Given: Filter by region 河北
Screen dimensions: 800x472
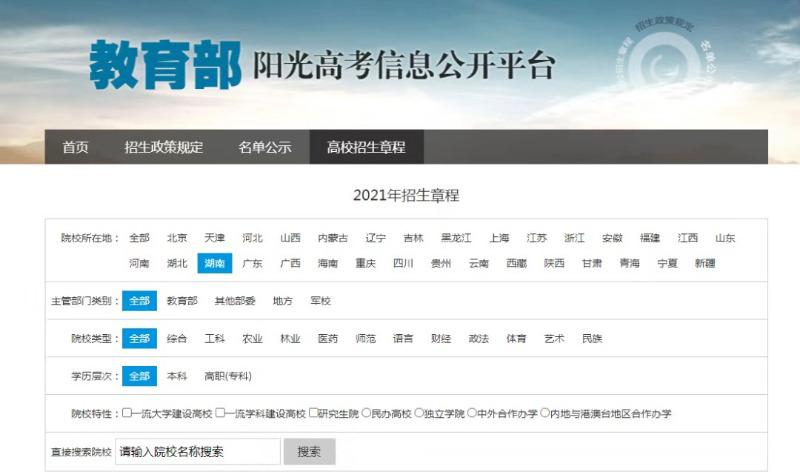Looking at the screenshot, I should pos(253,238).
